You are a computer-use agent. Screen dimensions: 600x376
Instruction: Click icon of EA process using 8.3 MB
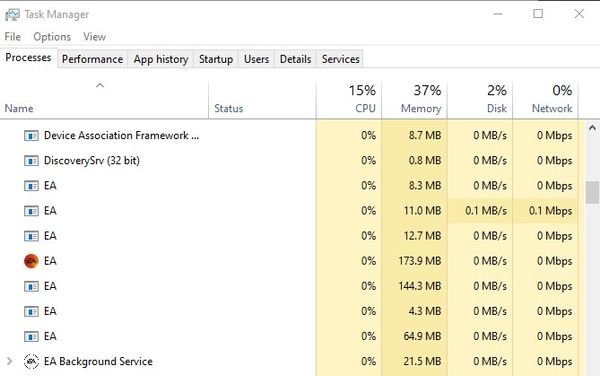(31, 186)
